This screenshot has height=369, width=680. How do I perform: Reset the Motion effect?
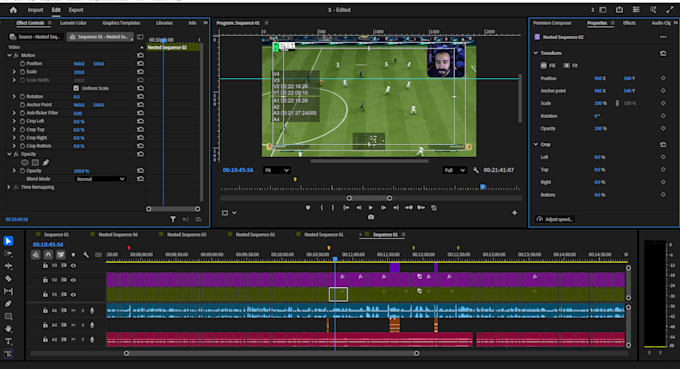(x=140, y=56)
